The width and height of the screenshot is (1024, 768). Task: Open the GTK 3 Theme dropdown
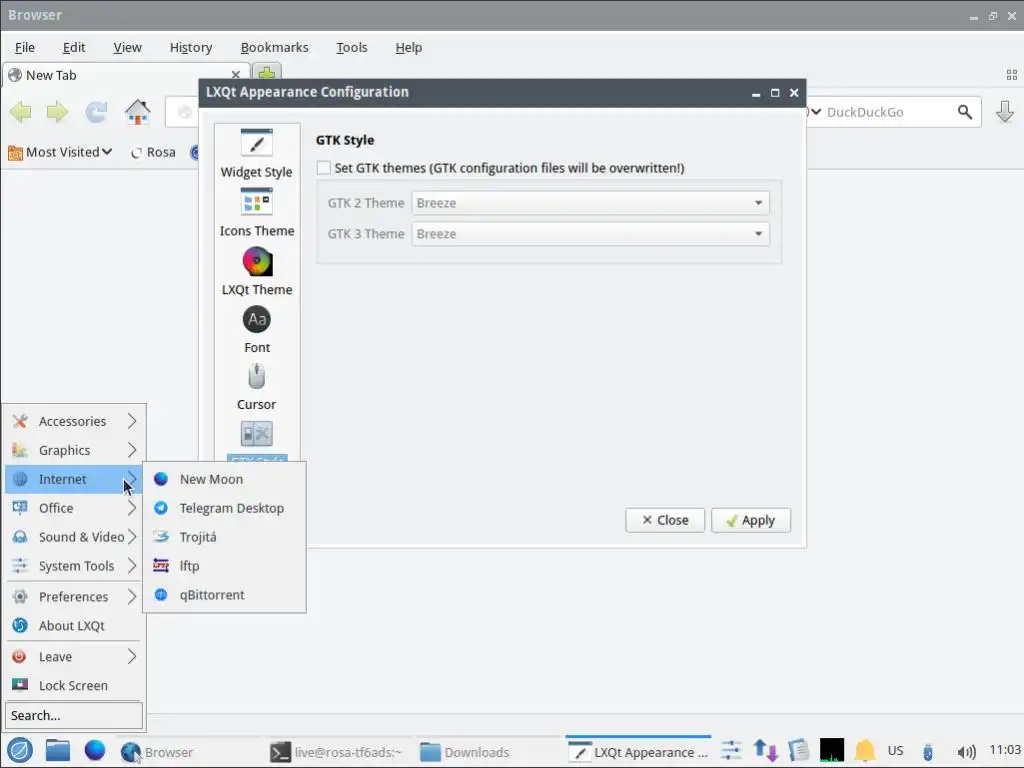[590, 234]
